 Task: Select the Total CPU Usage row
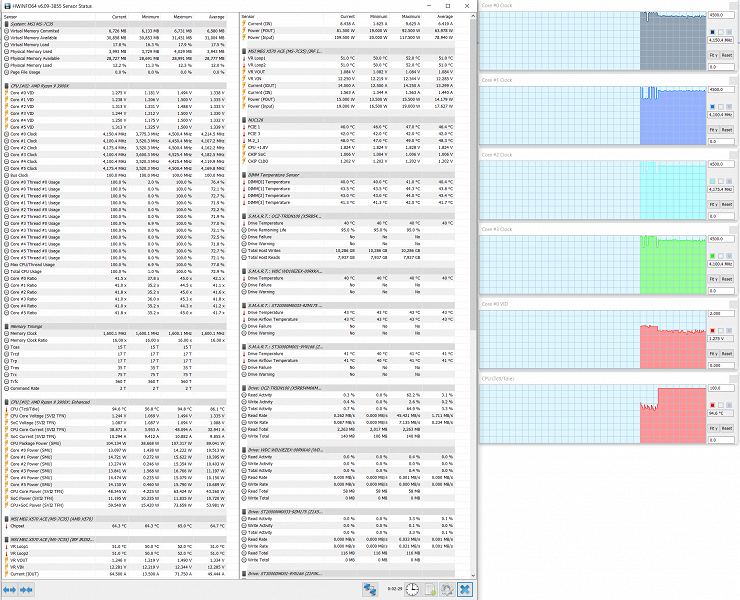115,271
